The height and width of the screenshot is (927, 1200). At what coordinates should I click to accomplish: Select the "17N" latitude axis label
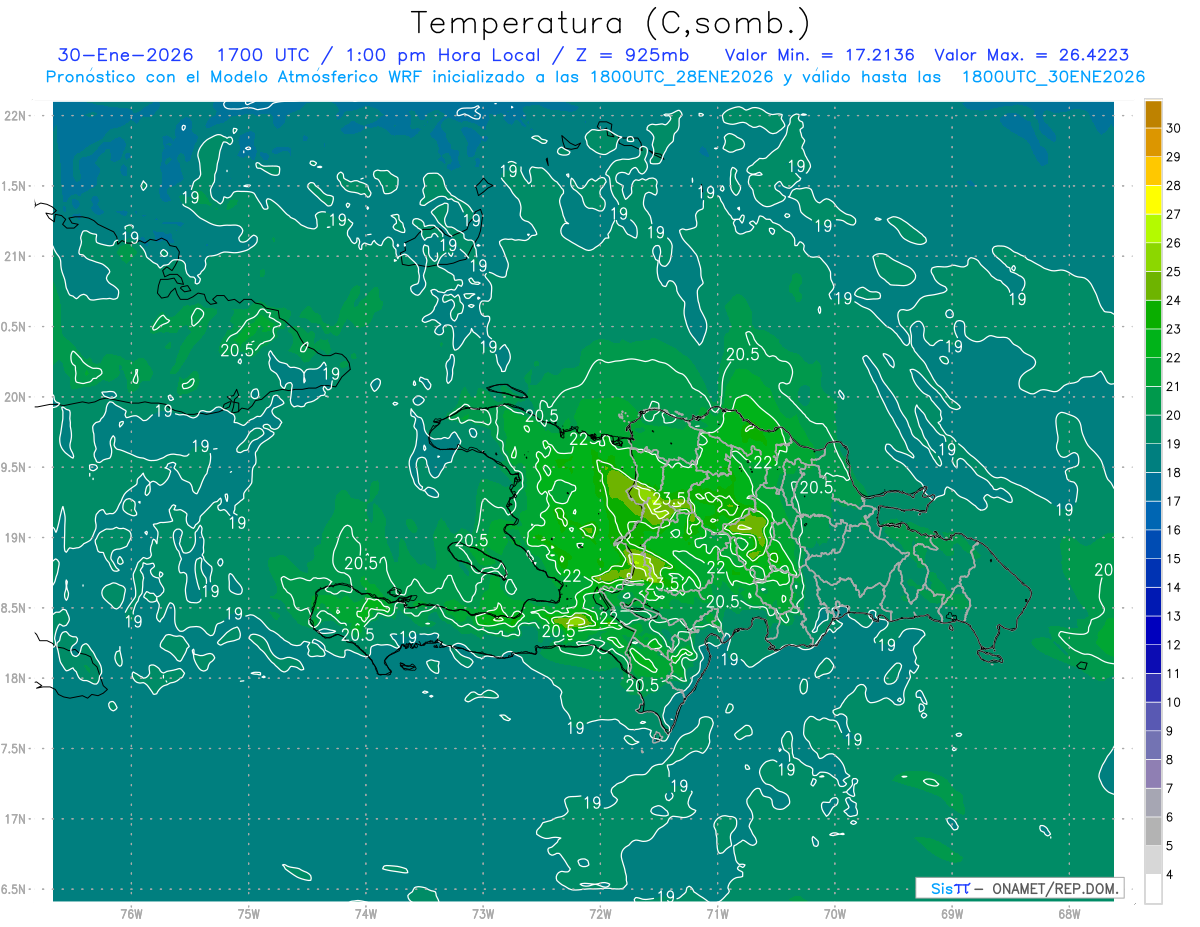point(17,819)
